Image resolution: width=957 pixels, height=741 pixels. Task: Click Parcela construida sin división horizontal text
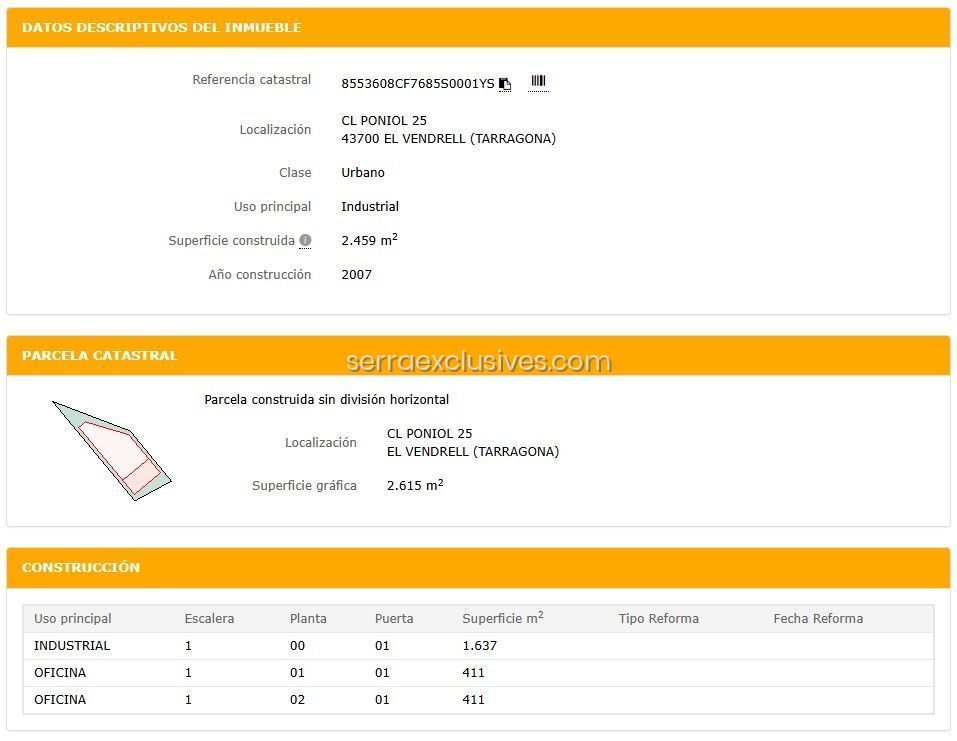click(x=327, y=400)
